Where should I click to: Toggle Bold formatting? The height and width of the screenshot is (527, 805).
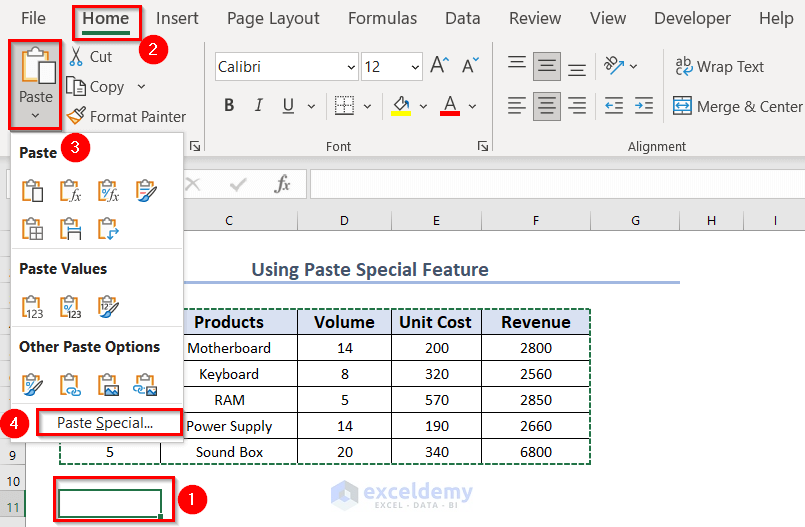(229, 105)
